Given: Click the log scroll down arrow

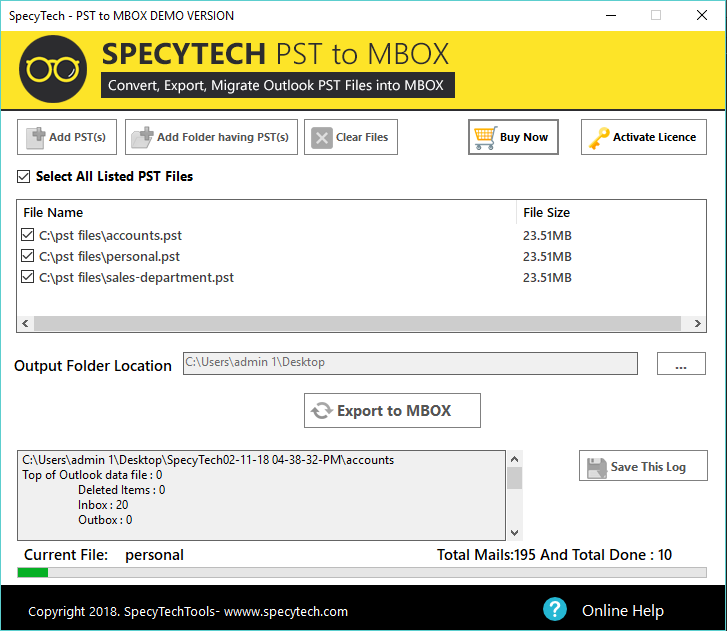Looking at the screenshot, I should point(514,533).
